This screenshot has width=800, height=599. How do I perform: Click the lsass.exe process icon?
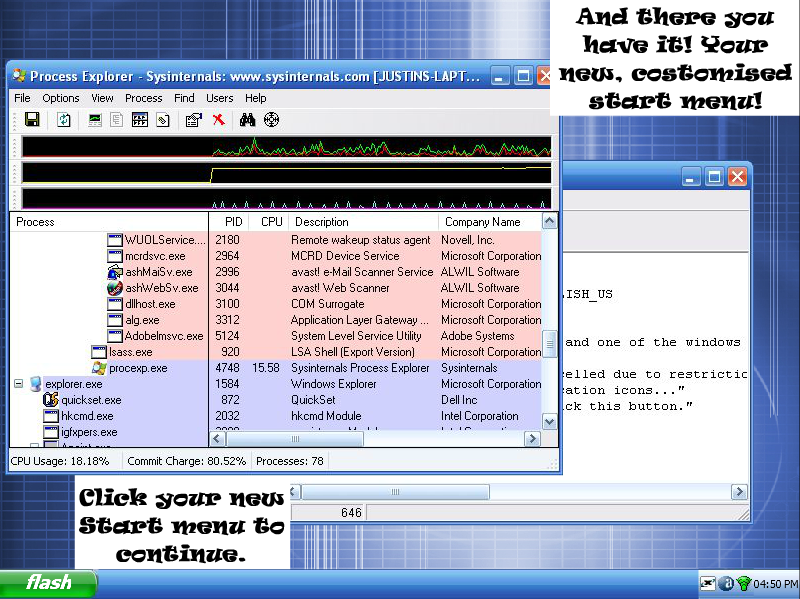[x=99, y=352]
